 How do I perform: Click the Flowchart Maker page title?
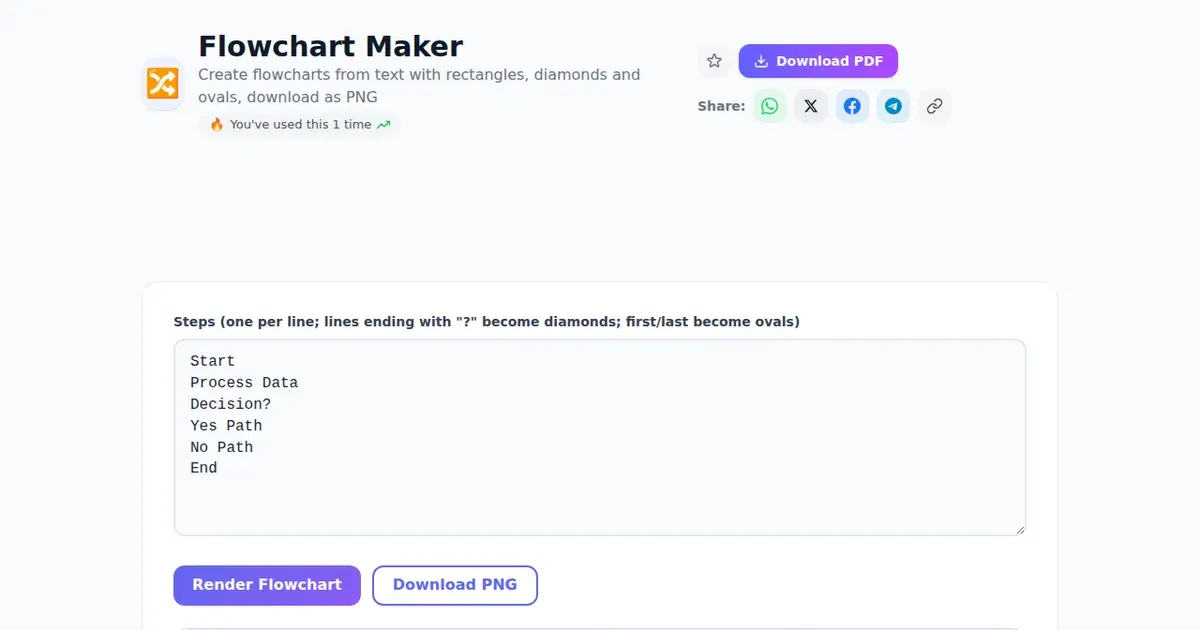tap(331, 46)
